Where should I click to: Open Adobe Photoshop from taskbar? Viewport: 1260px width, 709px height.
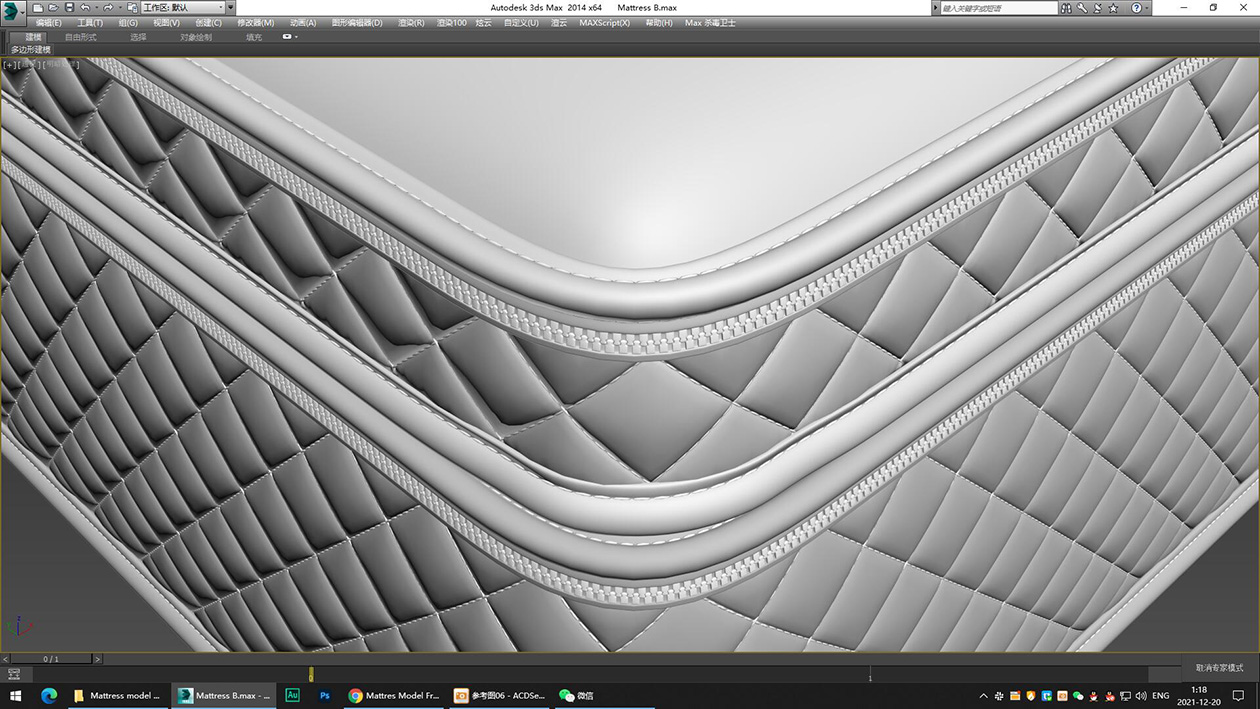[x=325, y=695]
